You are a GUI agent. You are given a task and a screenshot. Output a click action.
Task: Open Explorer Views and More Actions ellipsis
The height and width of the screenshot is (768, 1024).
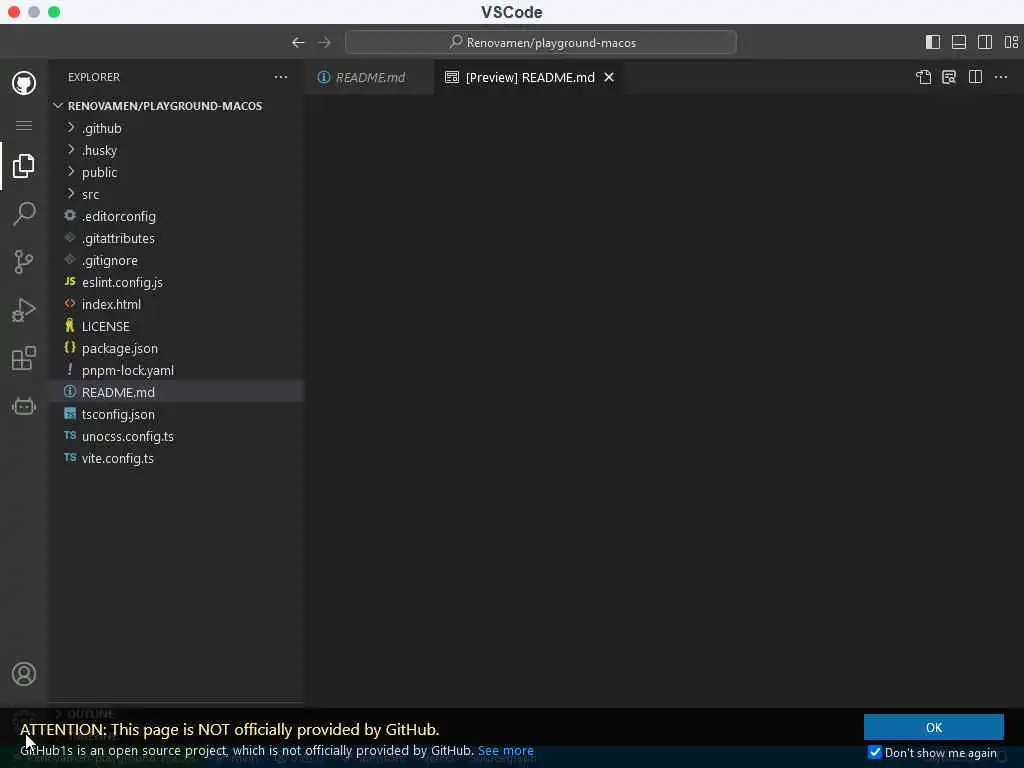281,77
